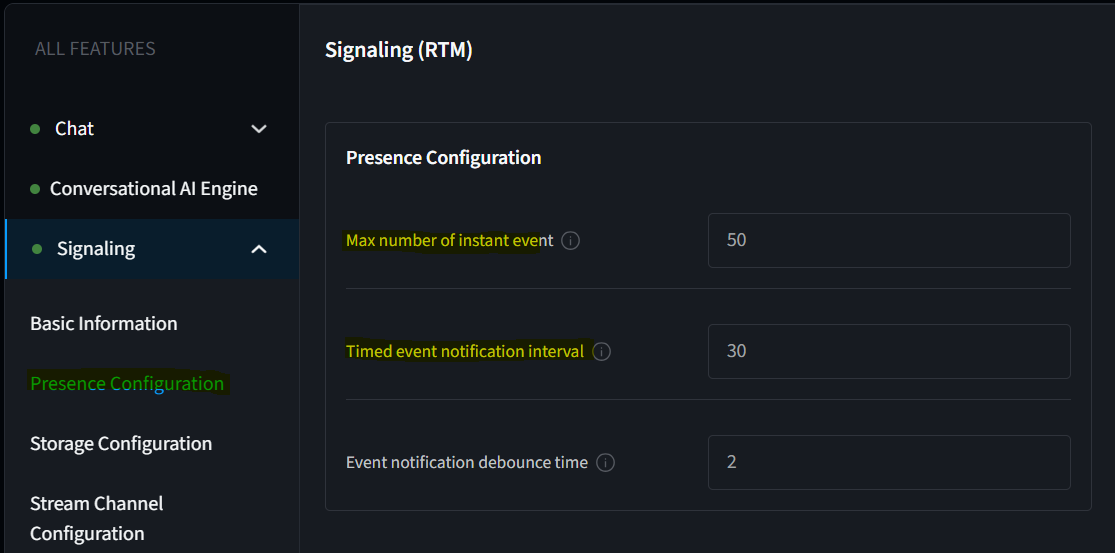The height and width of the screenshot is (553, 1115).
Task: Click the green status dot beside Signaling
Action: [37, 249]
